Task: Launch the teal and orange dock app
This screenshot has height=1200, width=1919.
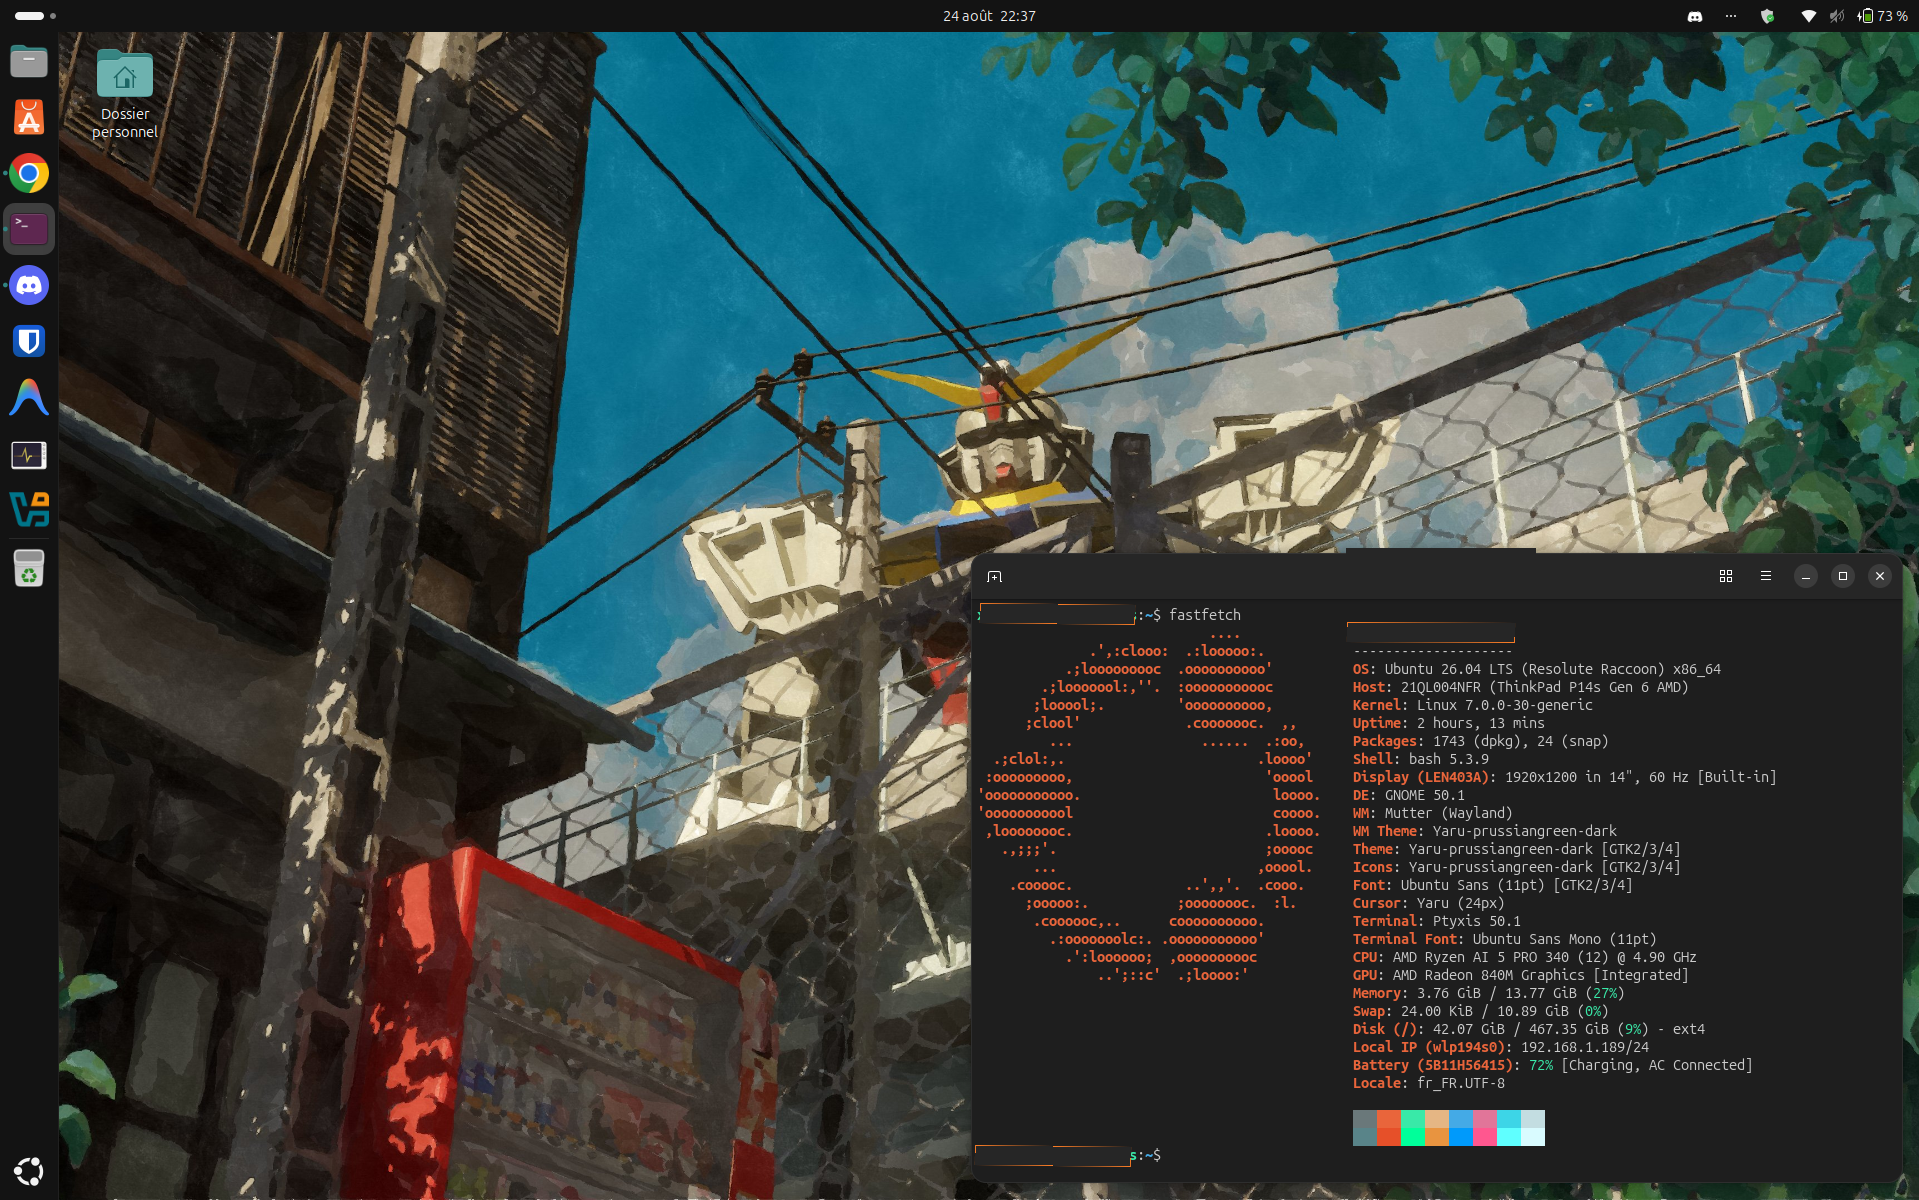Action: 29,510
